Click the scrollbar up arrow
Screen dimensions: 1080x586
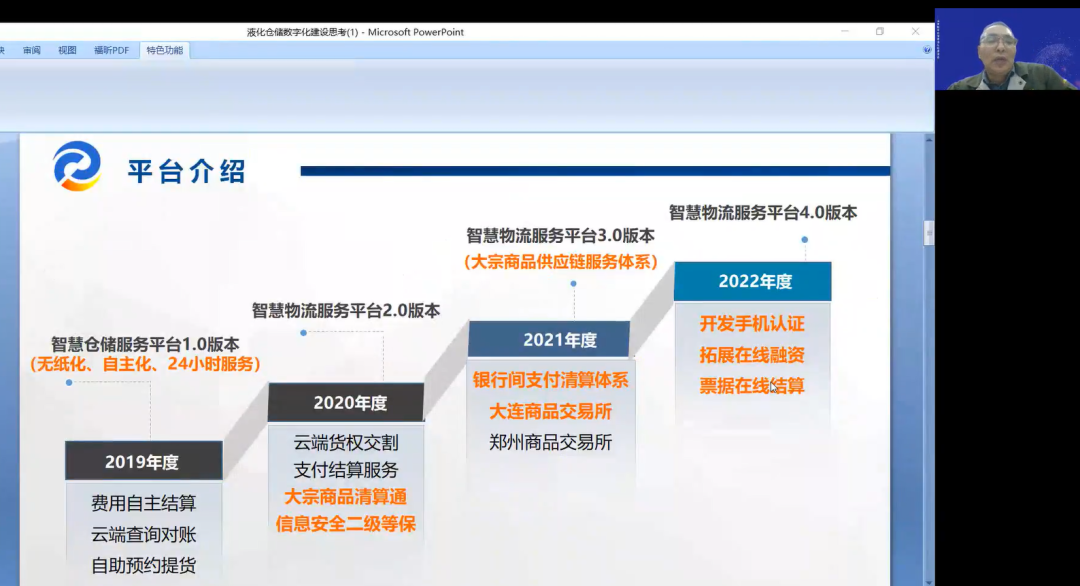click(928, 140)
